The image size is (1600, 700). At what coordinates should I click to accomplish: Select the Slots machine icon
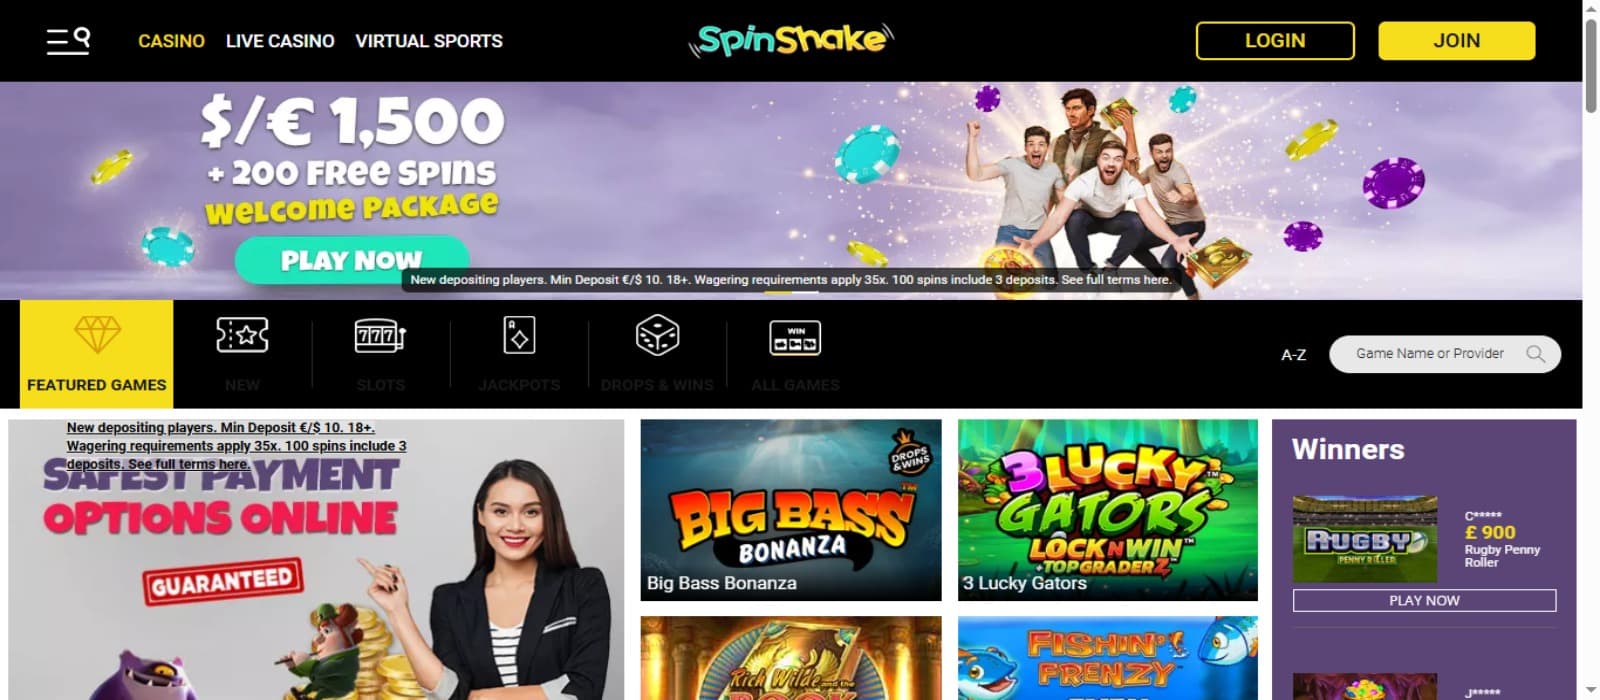point(380,335)
